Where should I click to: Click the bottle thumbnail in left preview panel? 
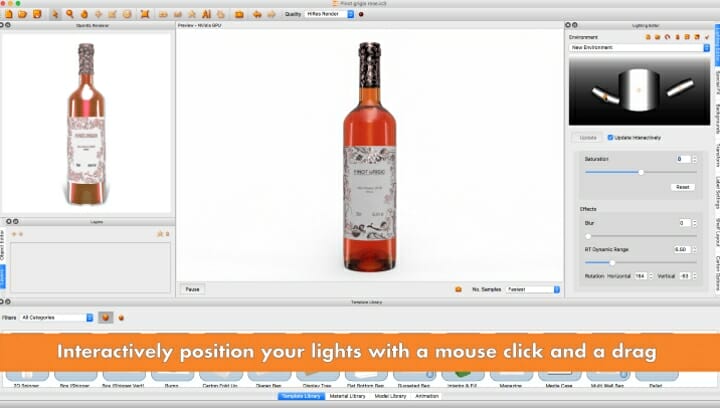pyautogui.click(x=86, y=123)
